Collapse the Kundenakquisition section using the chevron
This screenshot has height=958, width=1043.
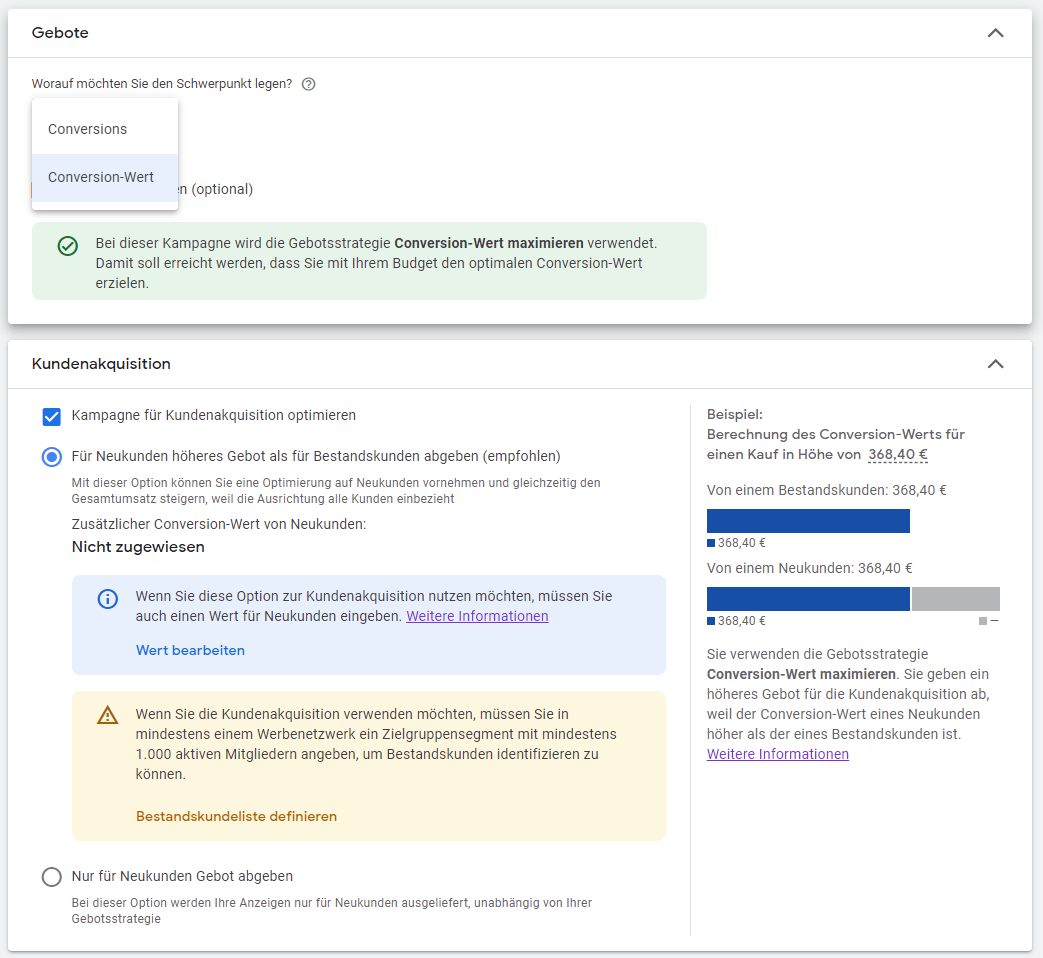coord(995,364)
